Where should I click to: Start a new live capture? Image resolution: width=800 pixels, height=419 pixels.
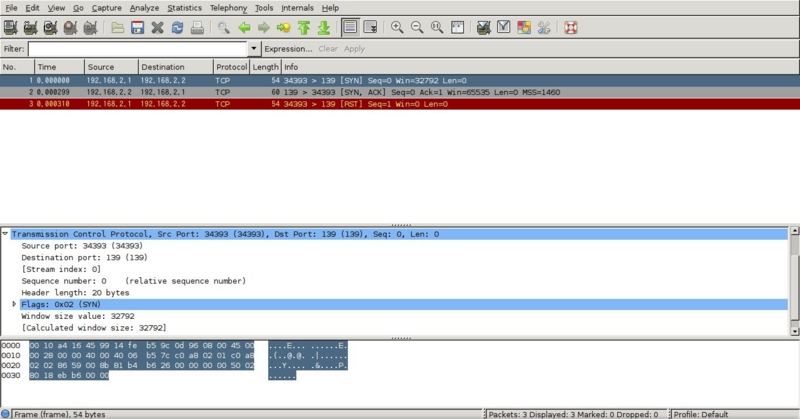pyautogui.click(x=51, y=28)
